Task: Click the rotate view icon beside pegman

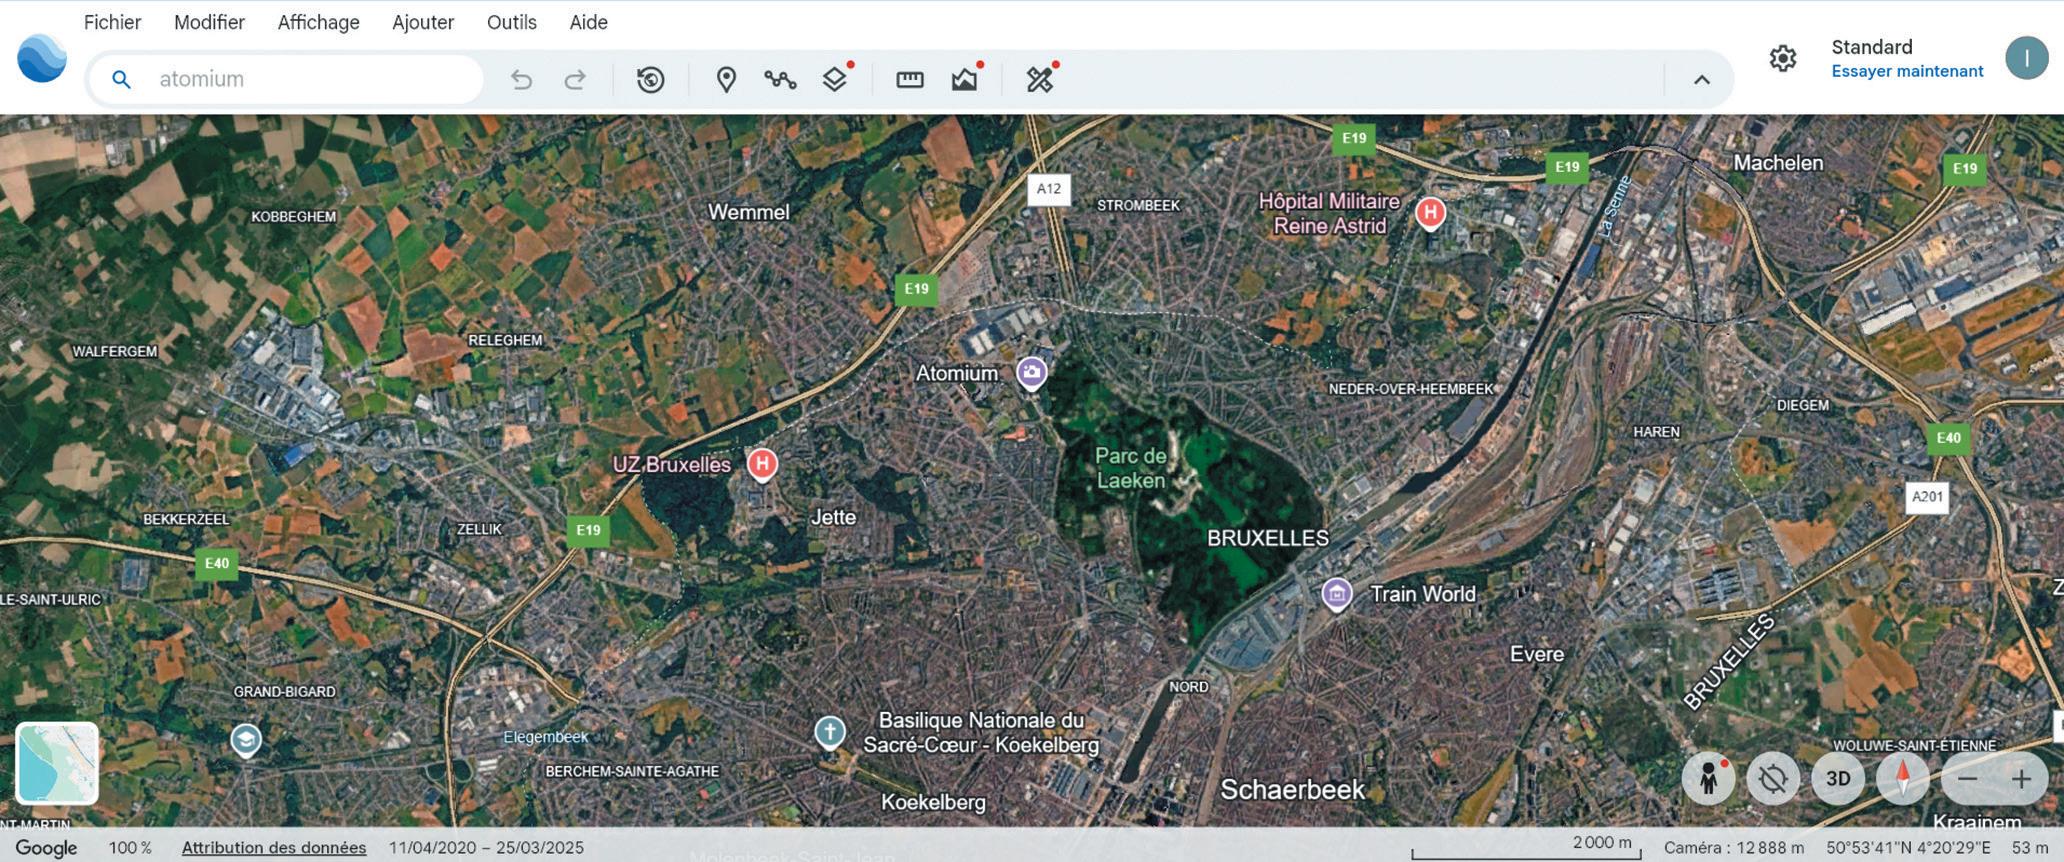Action: 1773,778
